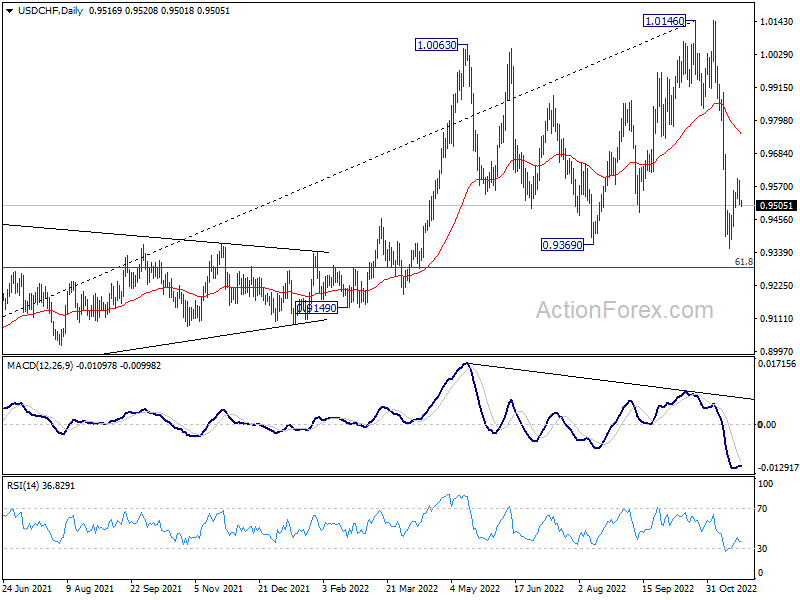
Task: Click the 17 Jun 2022 date label
Action: [539, 589]
